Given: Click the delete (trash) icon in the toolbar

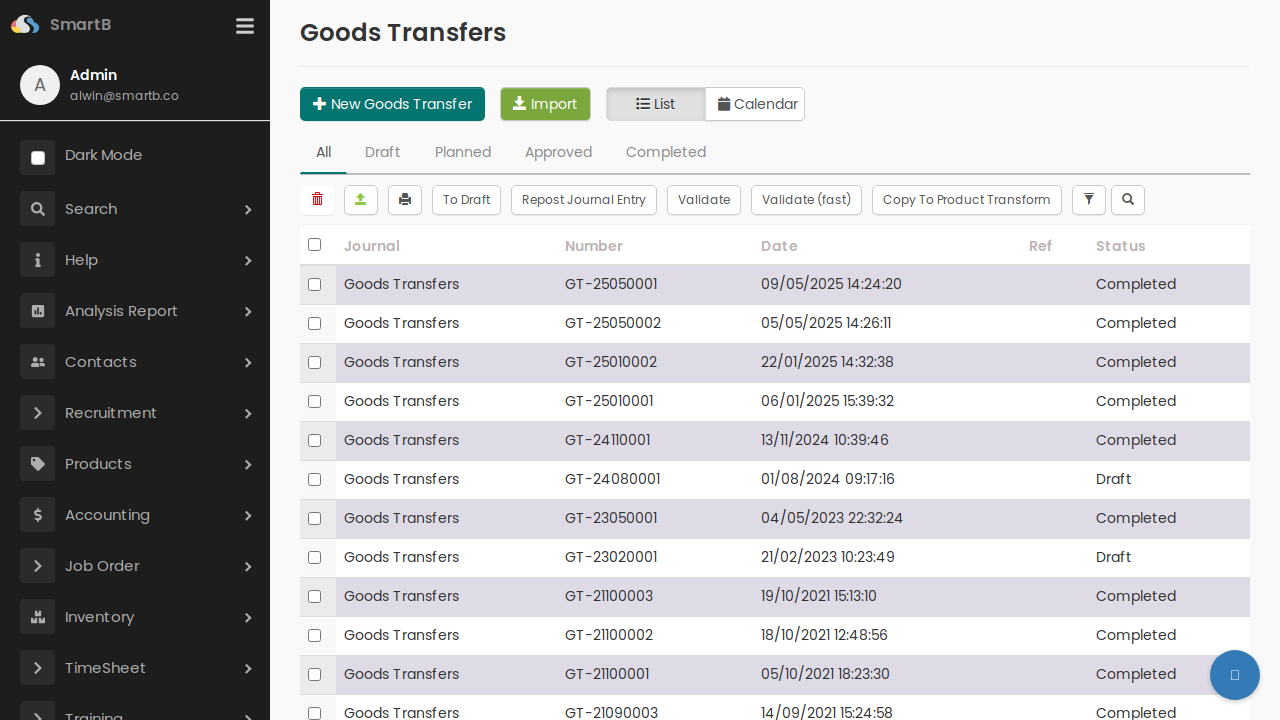Looking at the screenshot, I should [x=317, y=200].
